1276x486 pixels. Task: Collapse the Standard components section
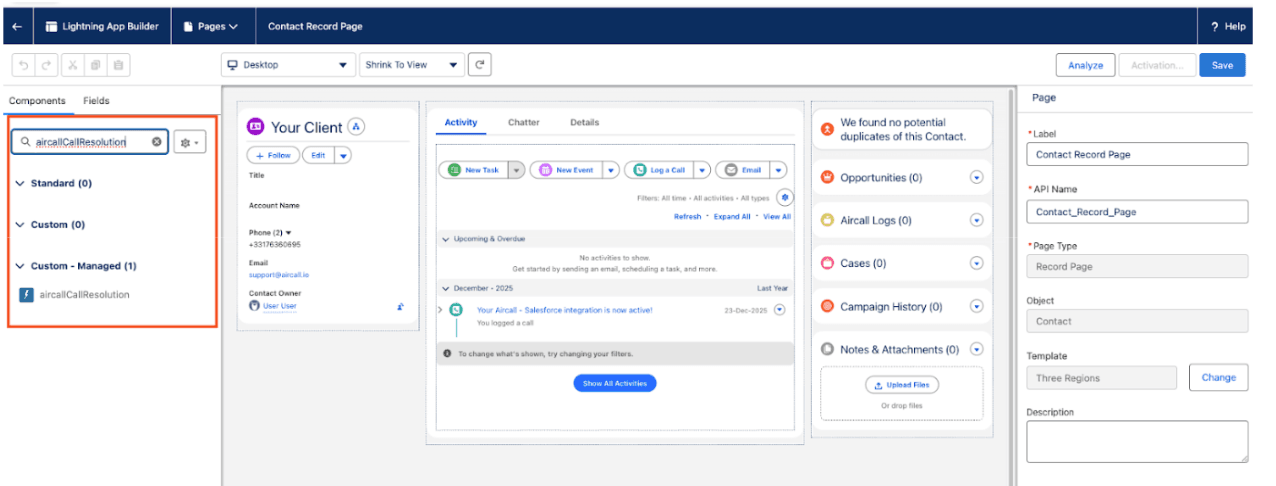click(20, 184)
